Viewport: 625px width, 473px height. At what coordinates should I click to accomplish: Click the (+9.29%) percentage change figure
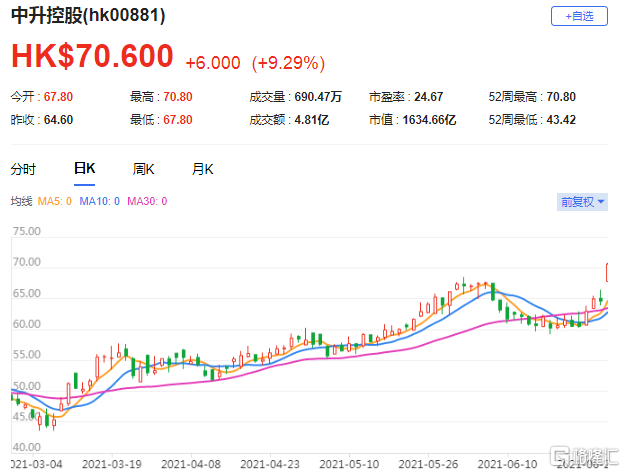point(288,62)
